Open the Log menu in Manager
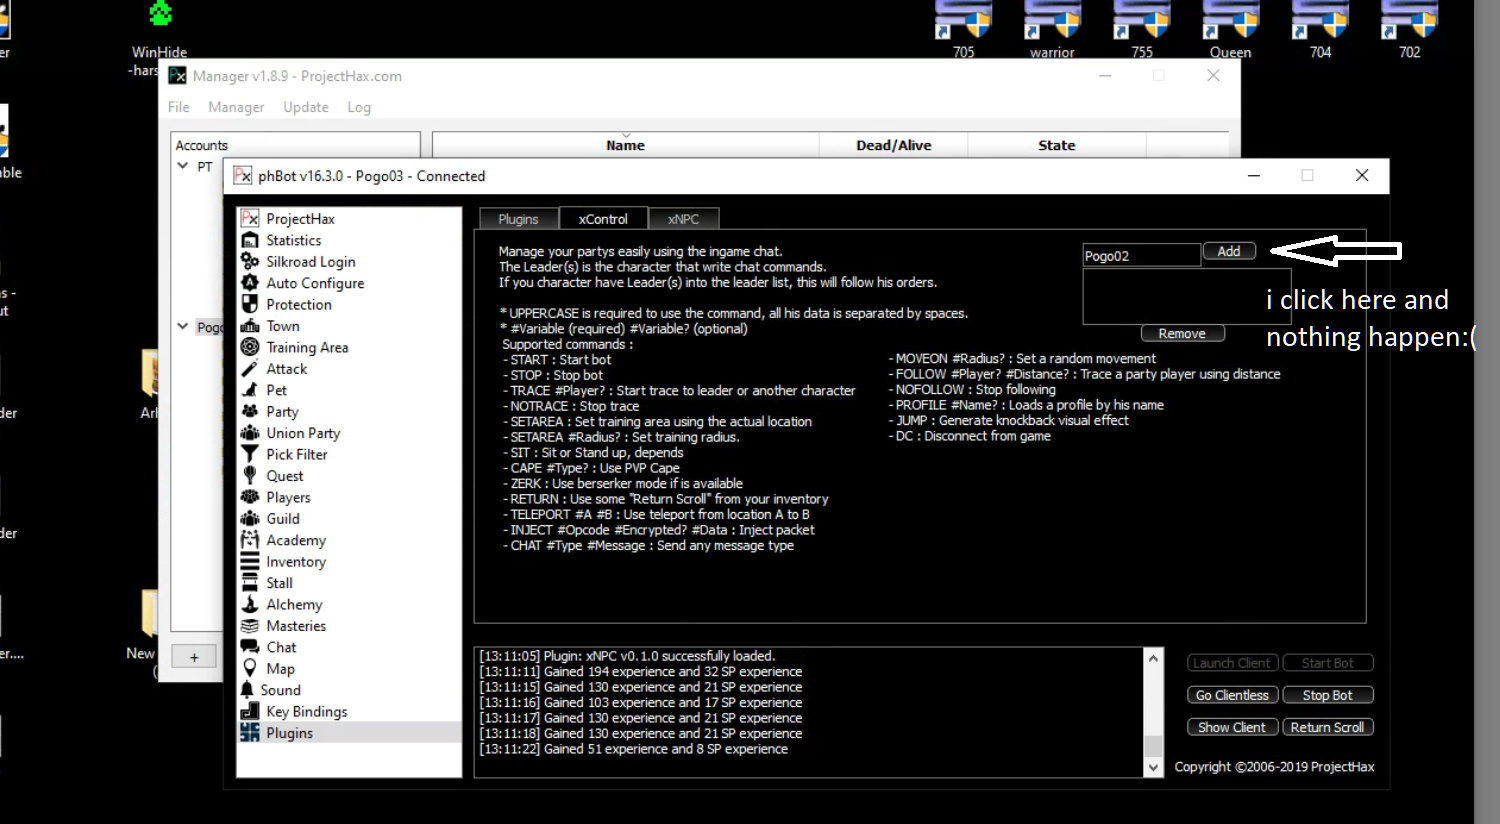The image size is (1500, 824). [x=359, y=107]
